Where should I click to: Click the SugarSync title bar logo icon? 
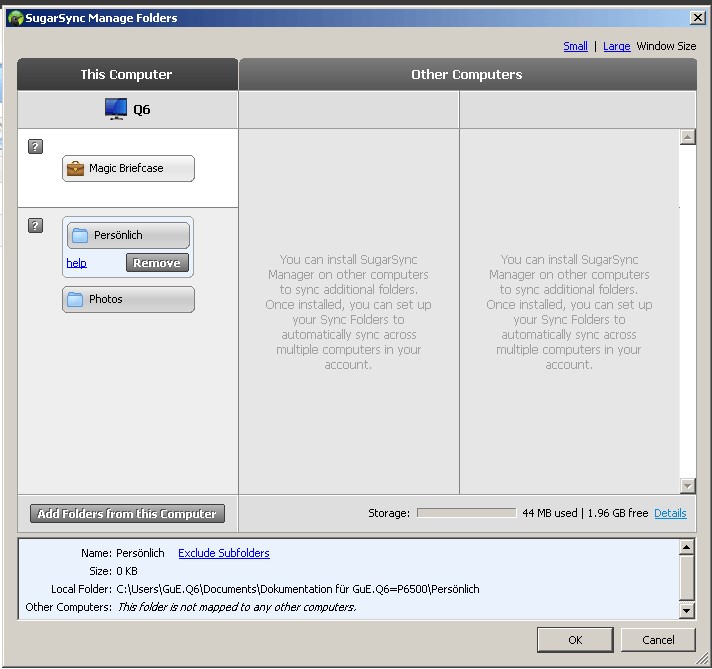point(13,17)
